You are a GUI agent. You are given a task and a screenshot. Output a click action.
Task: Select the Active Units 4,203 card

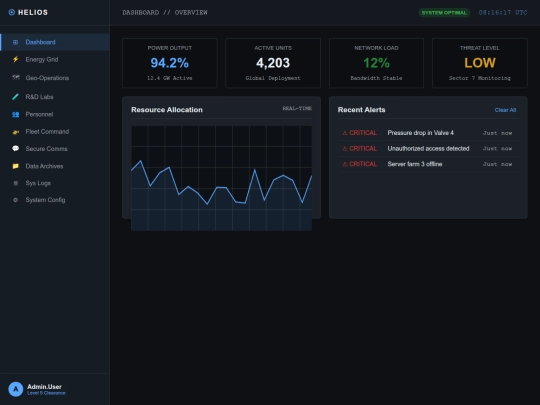[x=273, y=63]
